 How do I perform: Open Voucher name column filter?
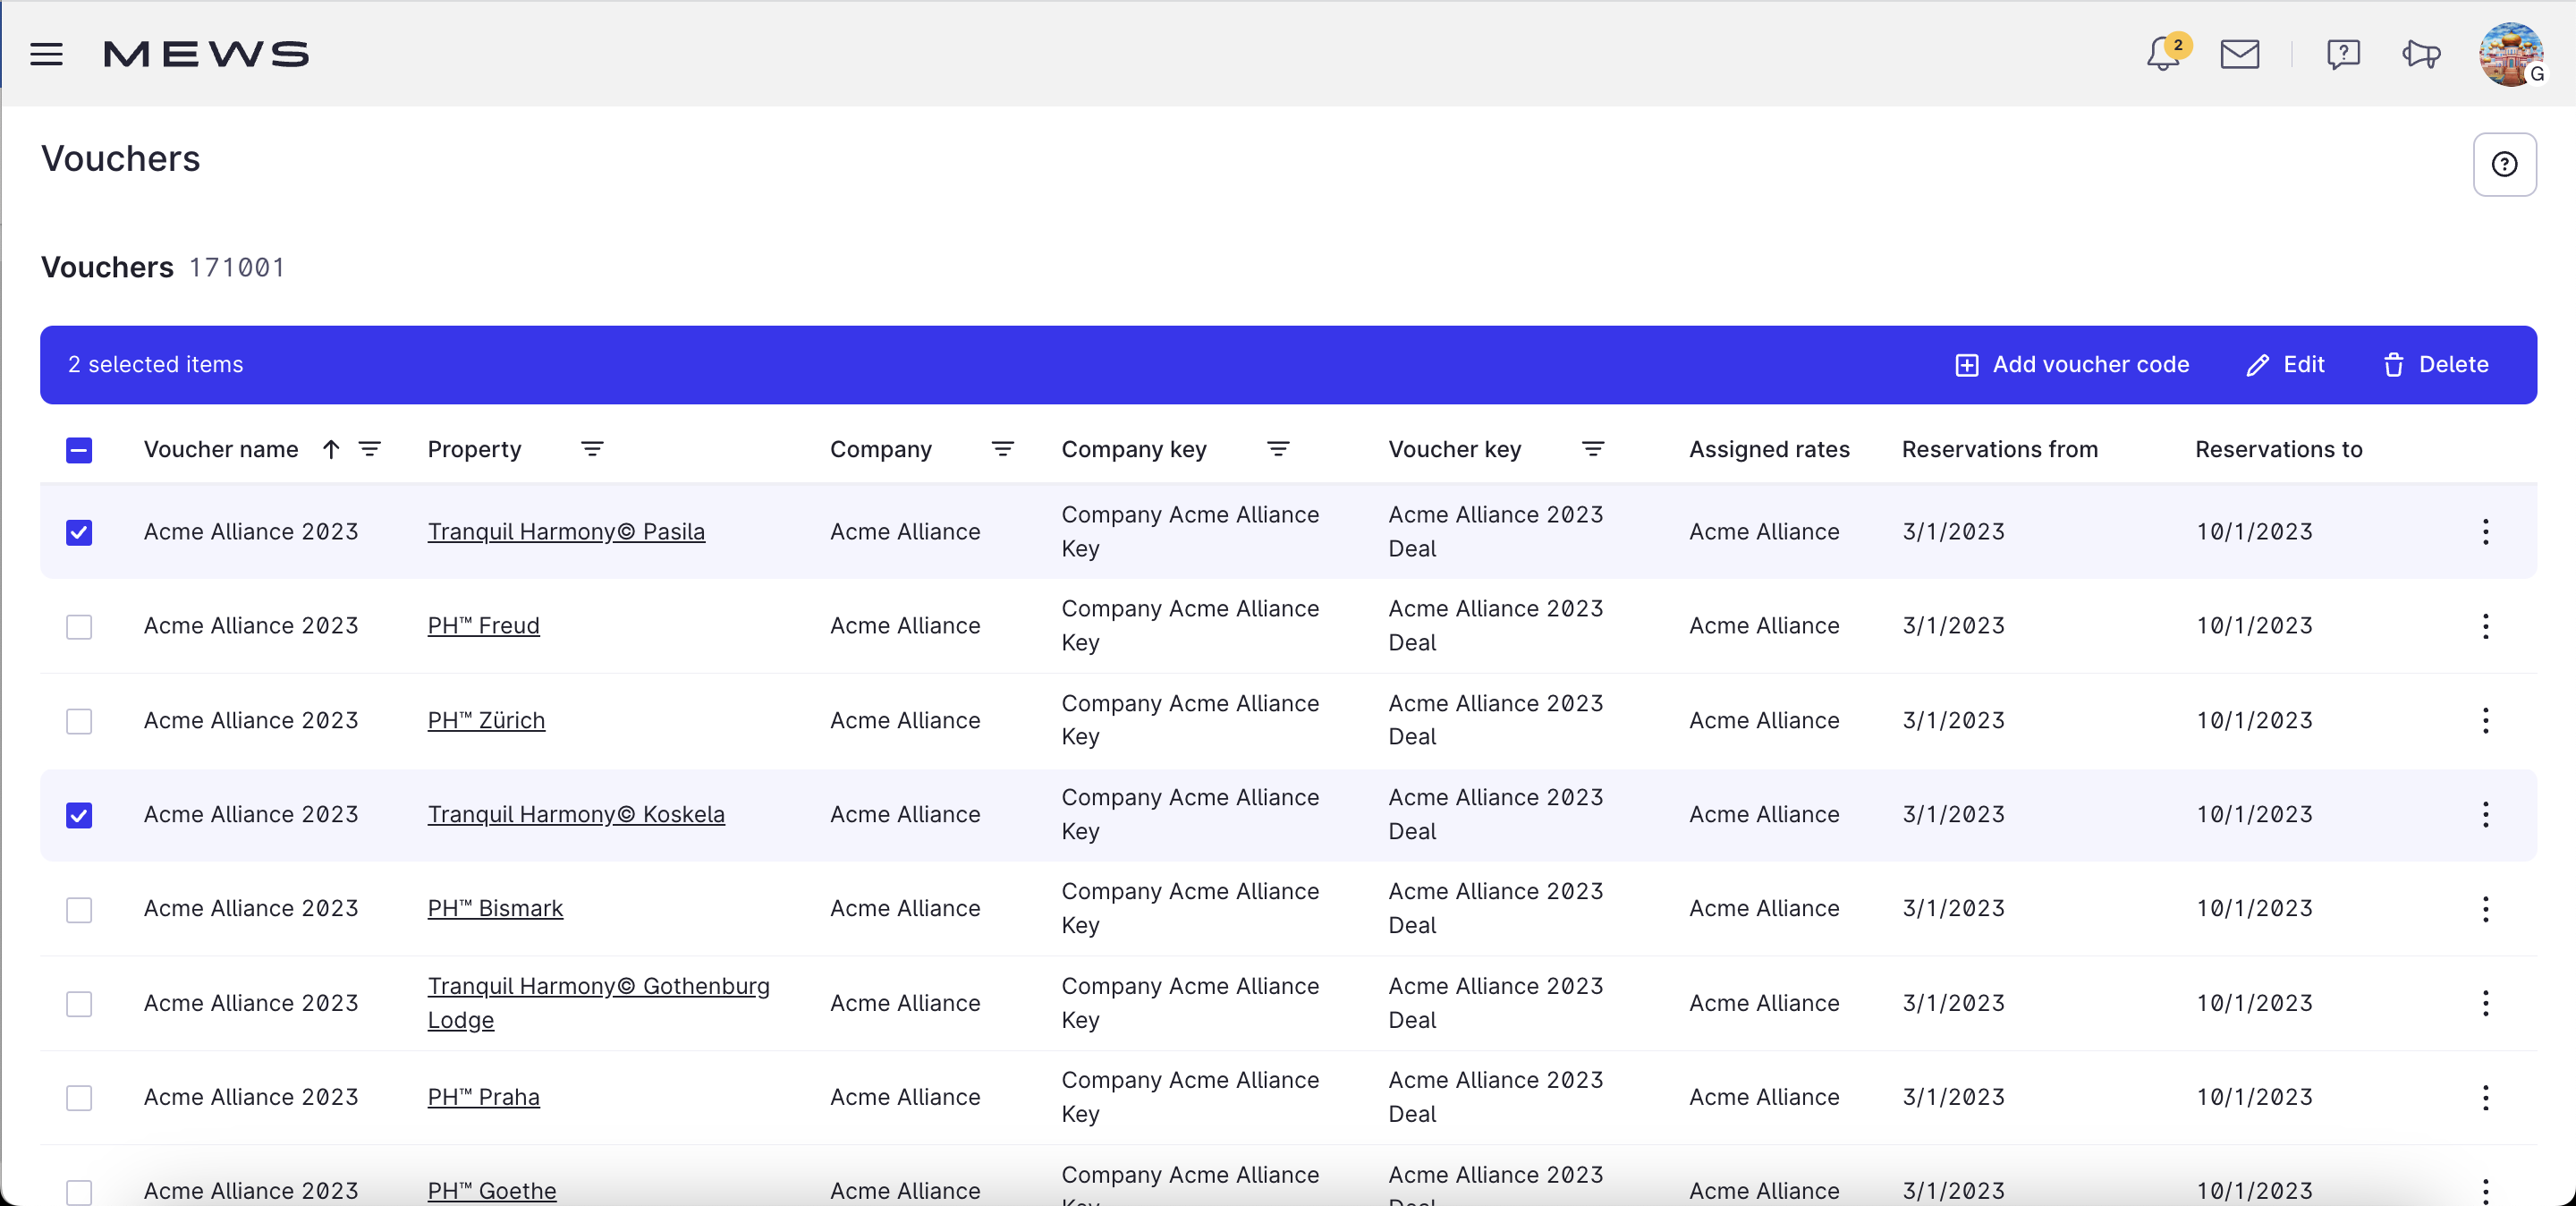pyautogui.click(x=370, y=449)
